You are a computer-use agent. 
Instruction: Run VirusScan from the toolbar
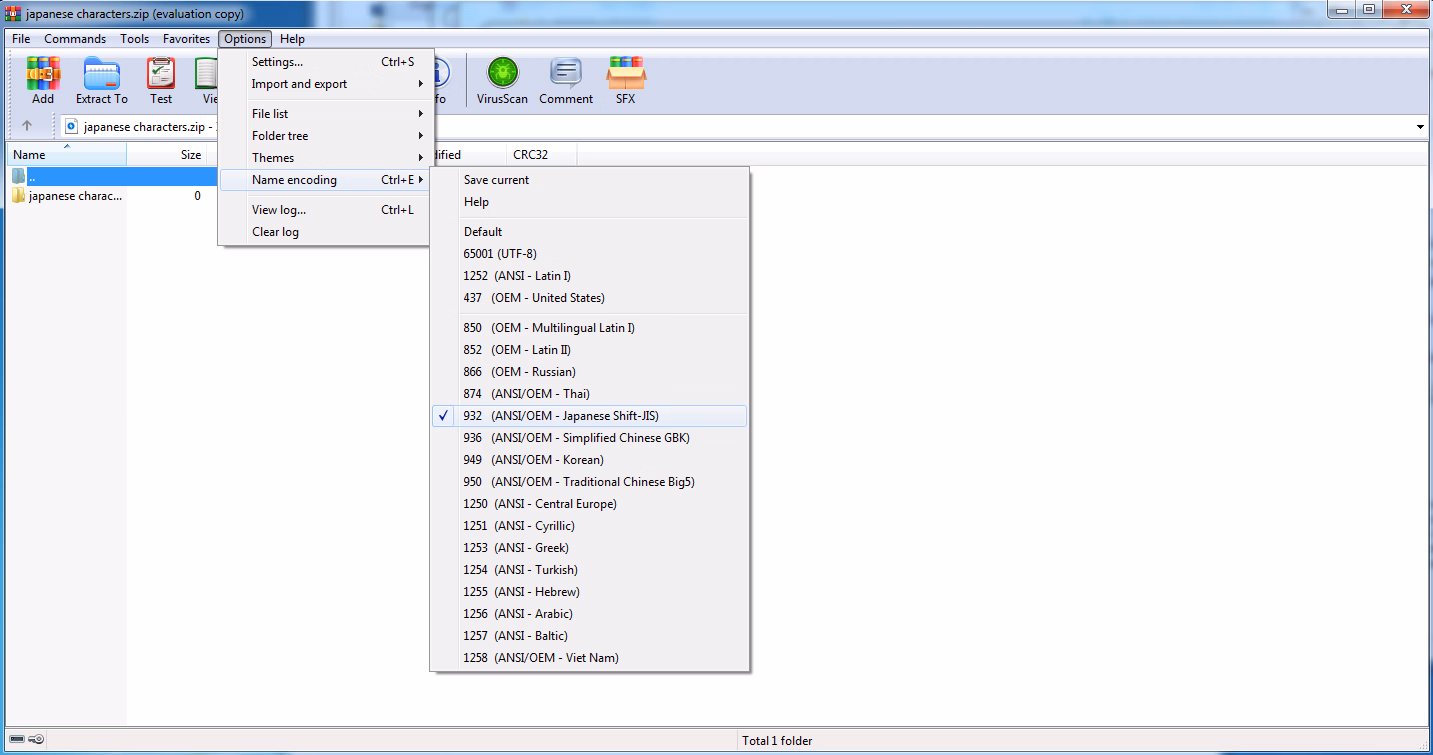502,81
